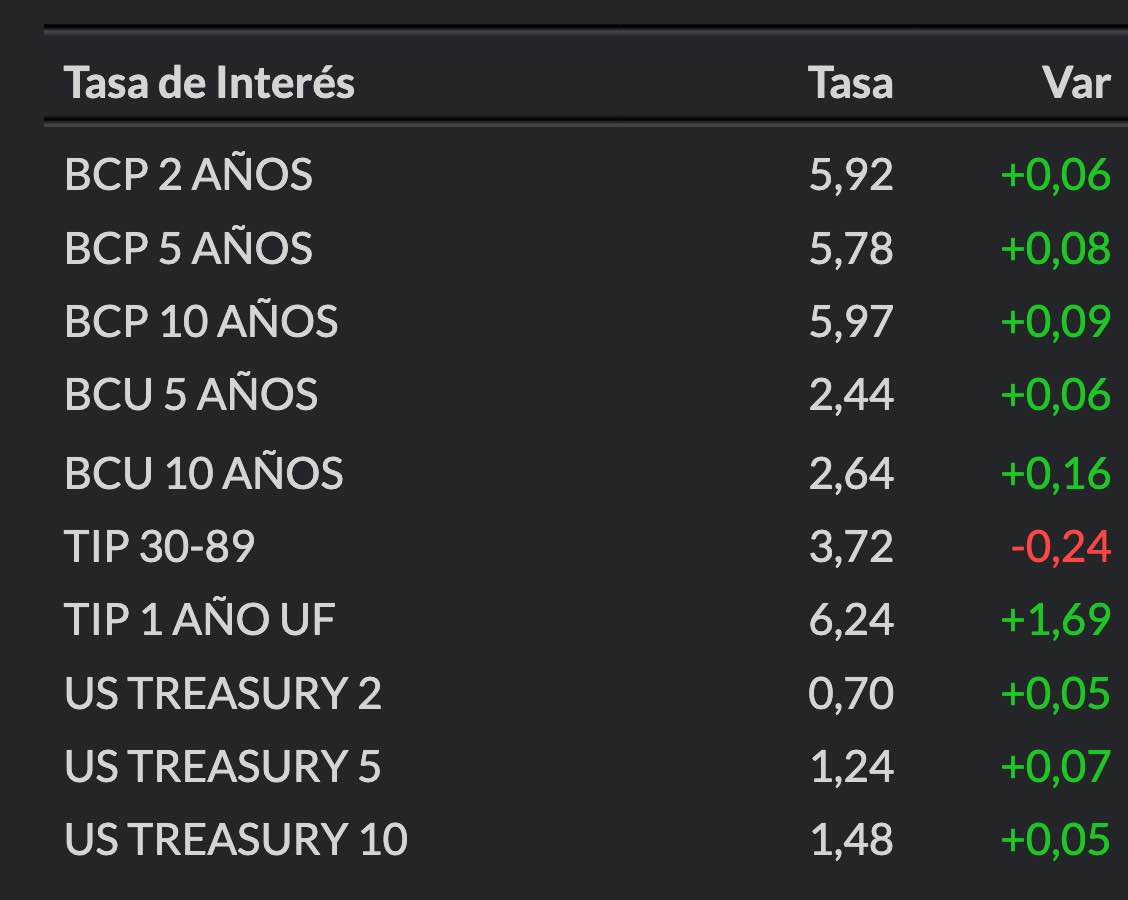Screen dimensions: 1128x900
Task: Click the green +1,69 variation value
Action: [x=1055, y=620]
